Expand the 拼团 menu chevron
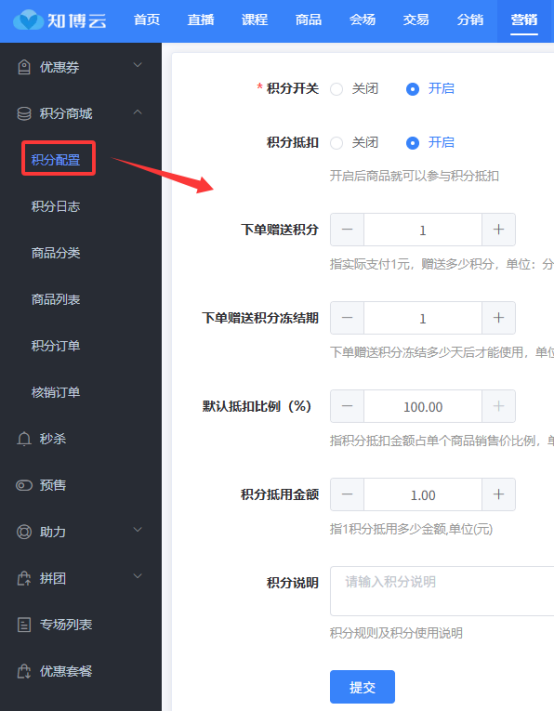 click(137, 576)
